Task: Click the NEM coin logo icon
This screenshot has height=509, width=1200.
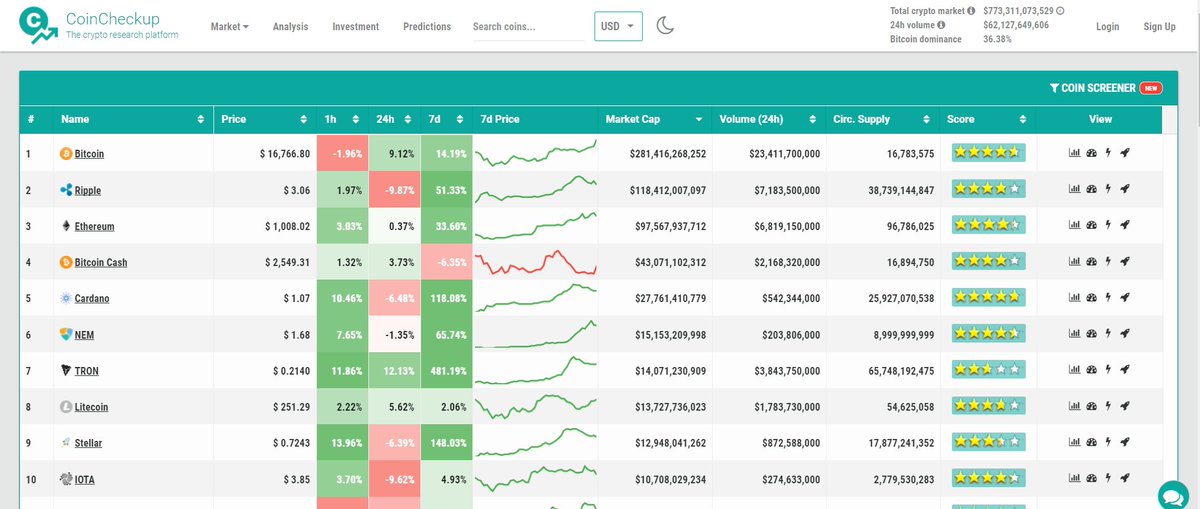Action: [x=66, y=334]
